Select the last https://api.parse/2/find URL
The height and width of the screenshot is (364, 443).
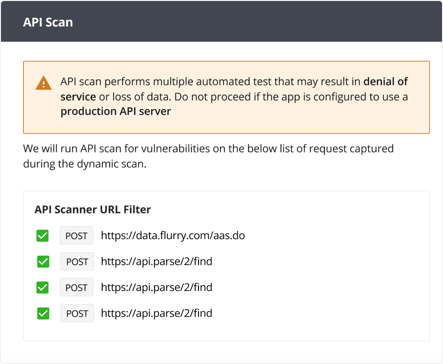tap(157, 313)
